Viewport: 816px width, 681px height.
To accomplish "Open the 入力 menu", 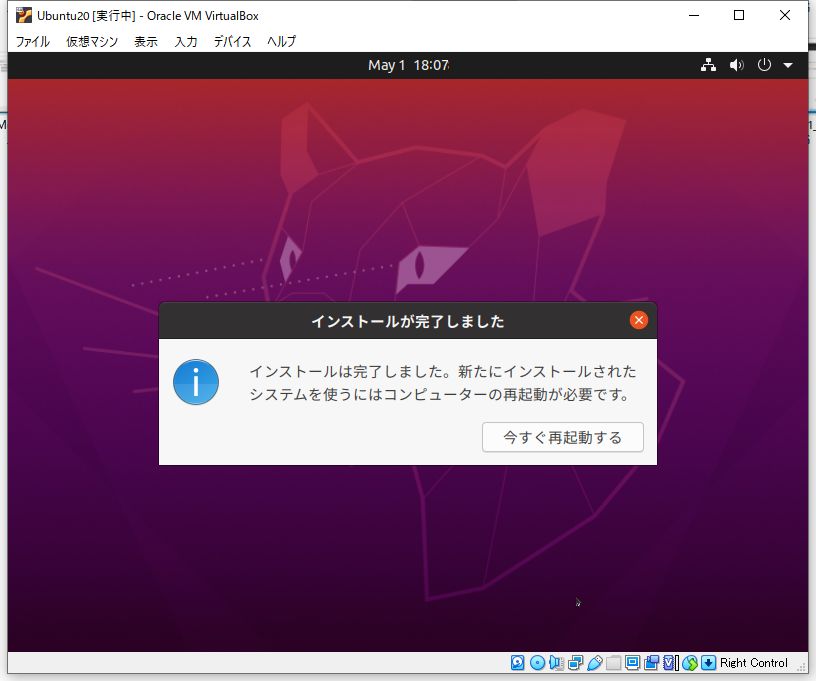I will click(x=186, y=41).
